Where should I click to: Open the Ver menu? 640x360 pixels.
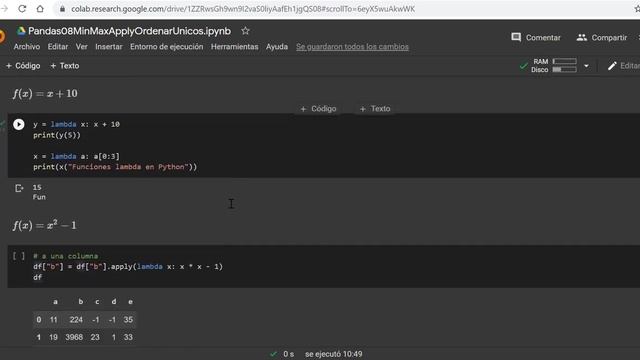[82, 47]
